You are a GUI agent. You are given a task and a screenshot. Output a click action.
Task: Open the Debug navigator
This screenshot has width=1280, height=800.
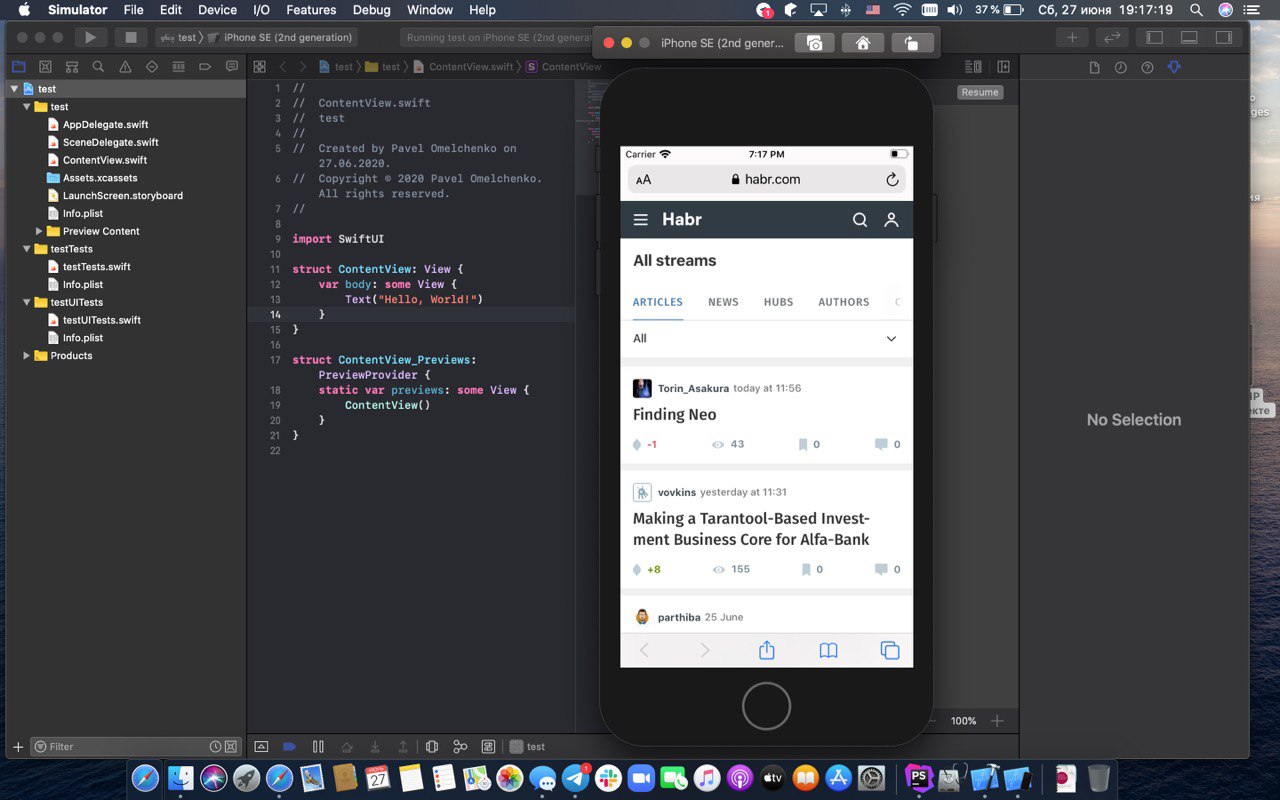coord(178,67)
